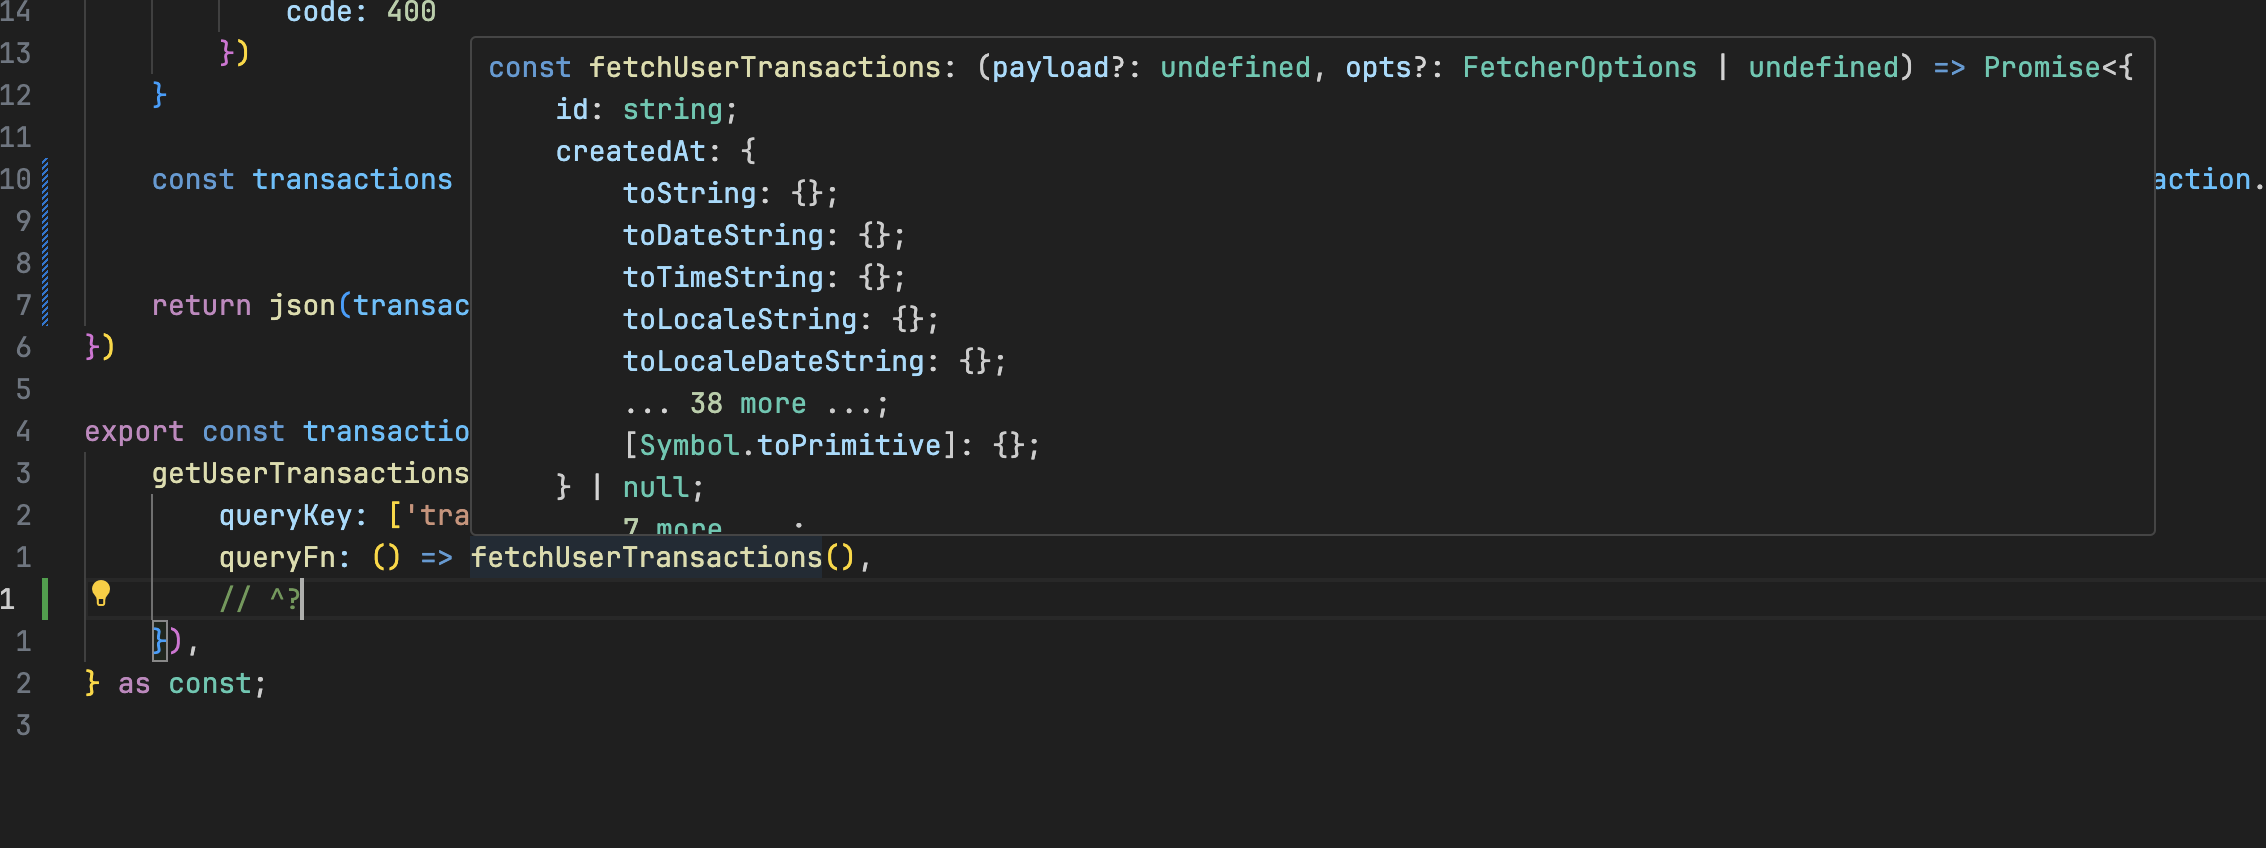Place cursor at the '// ^?' comment
This screenshot has height=848, width=2266.
tap(260, 600)
